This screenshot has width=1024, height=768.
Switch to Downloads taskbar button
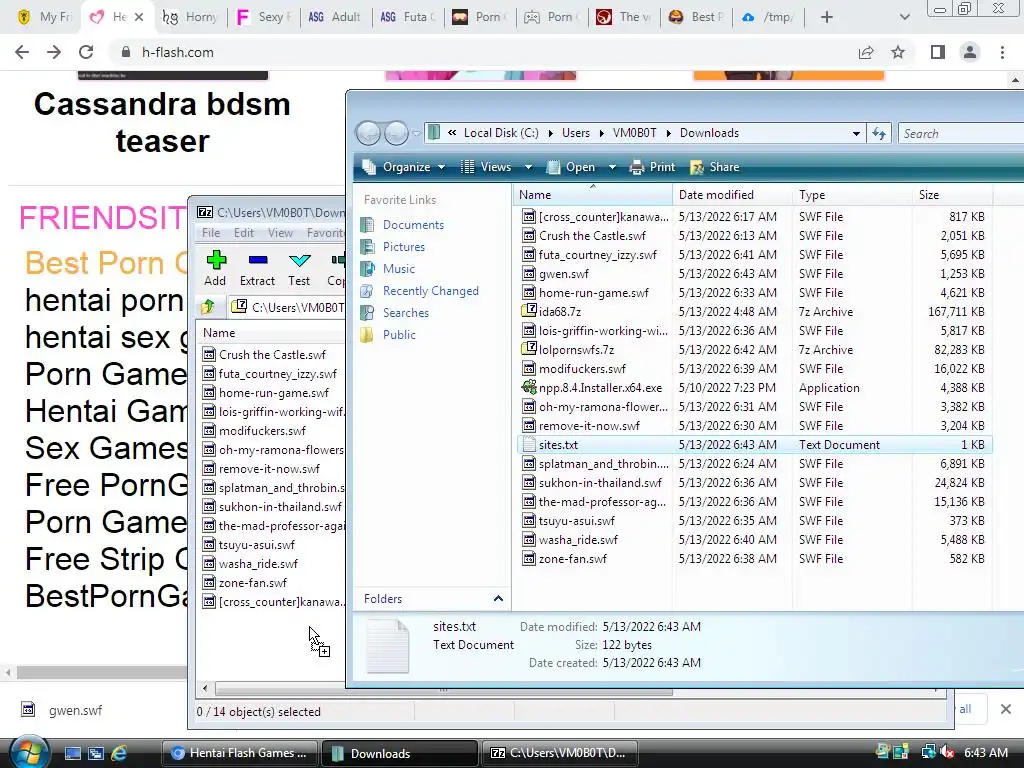click(399, 753)
